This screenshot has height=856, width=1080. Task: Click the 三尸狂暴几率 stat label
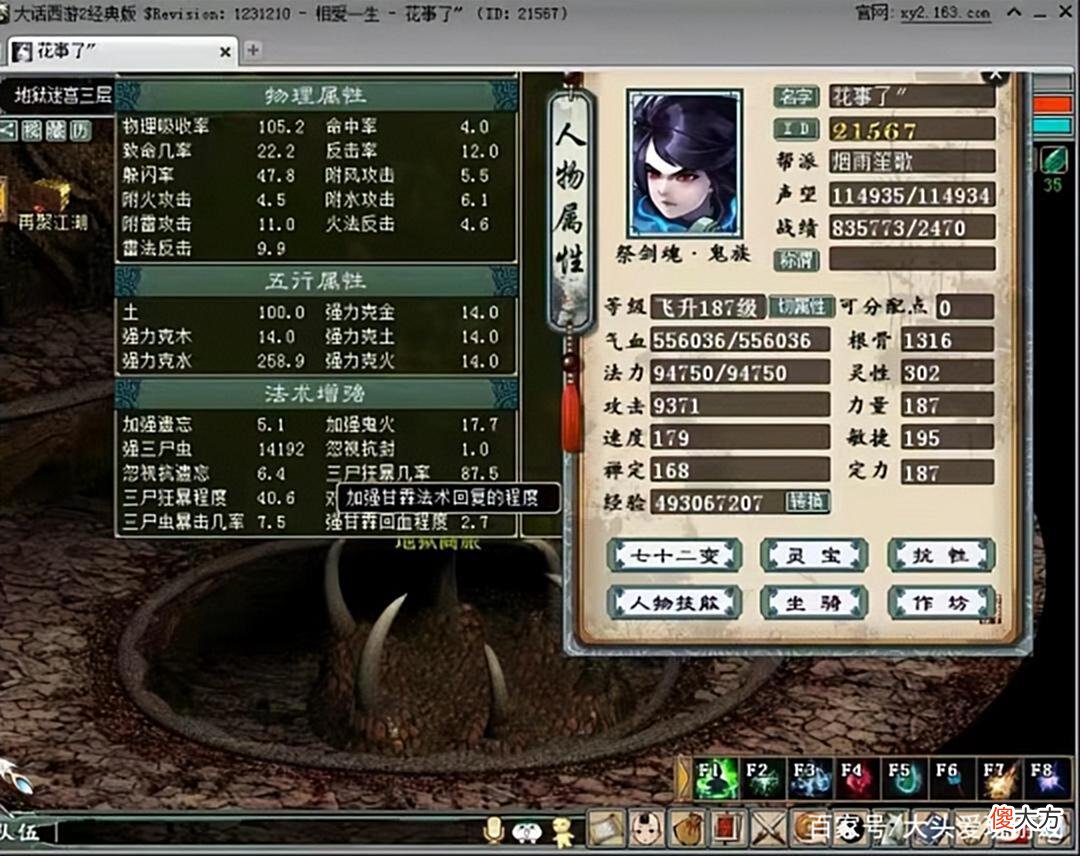[x=377, y=473]
